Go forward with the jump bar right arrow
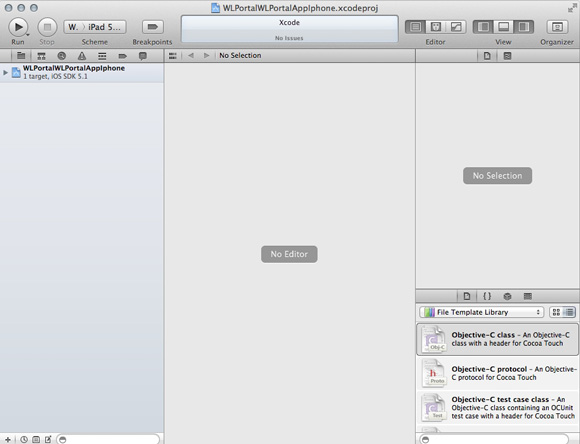Viewport: 580px width, 444px height. (x=206, y=56)
